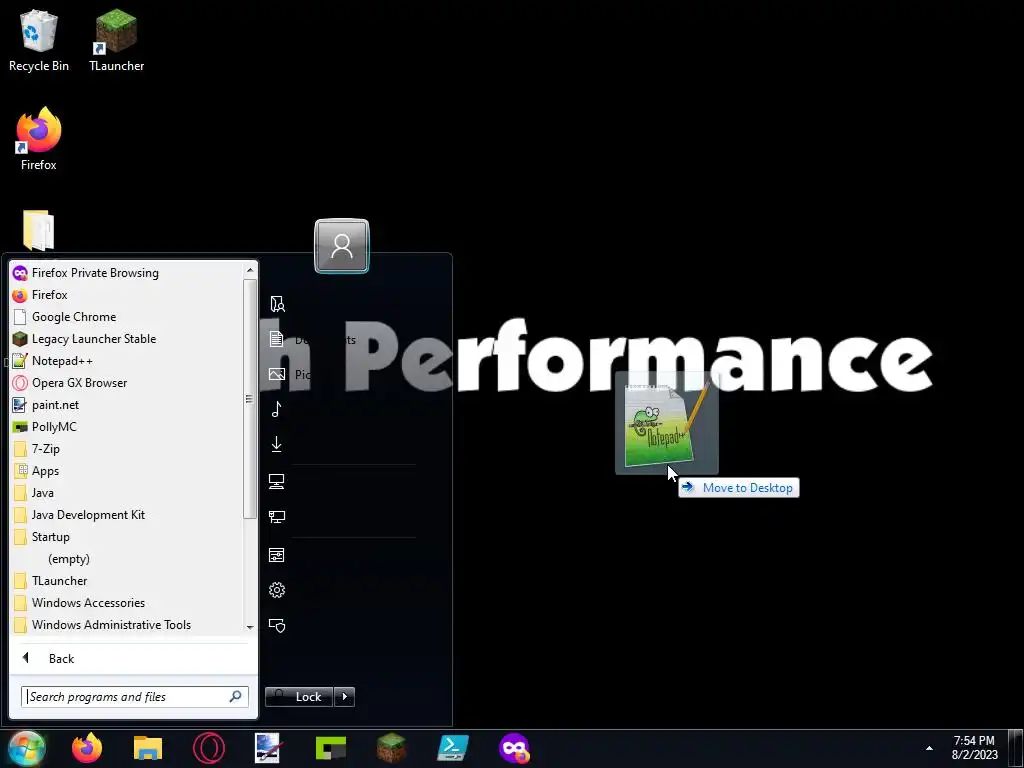
Task: Open Firefox Private Browsing from program list
Action: (127, 273)
